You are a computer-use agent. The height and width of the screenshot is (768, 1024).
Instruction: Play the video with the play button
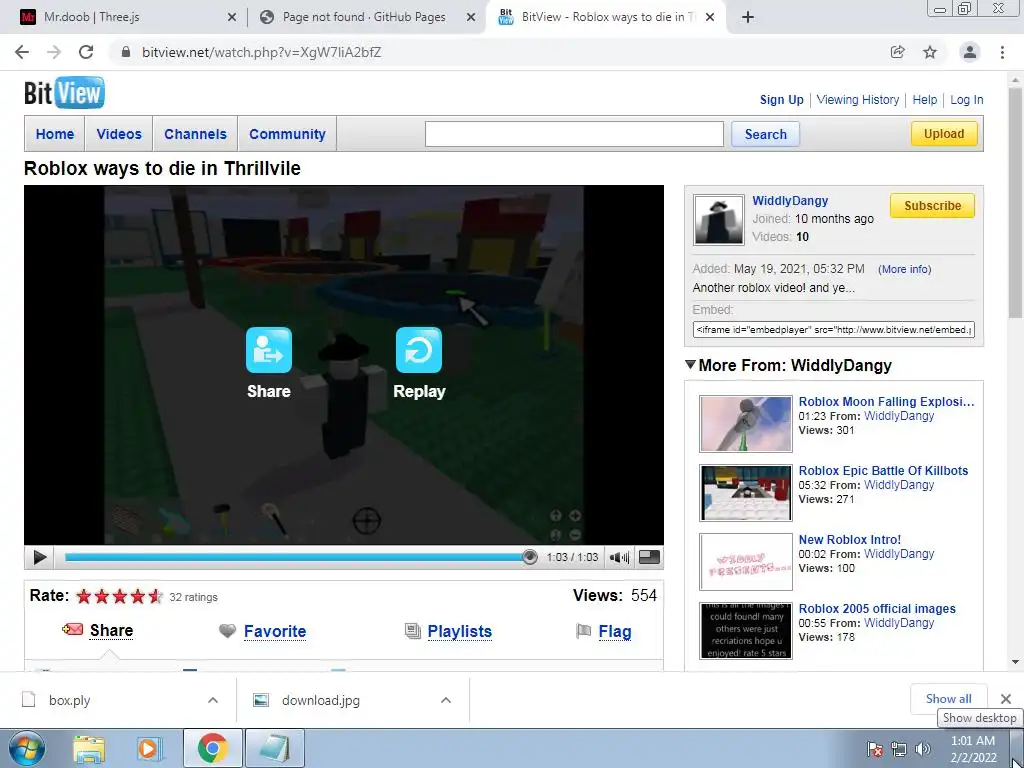(x=39, y=557)
